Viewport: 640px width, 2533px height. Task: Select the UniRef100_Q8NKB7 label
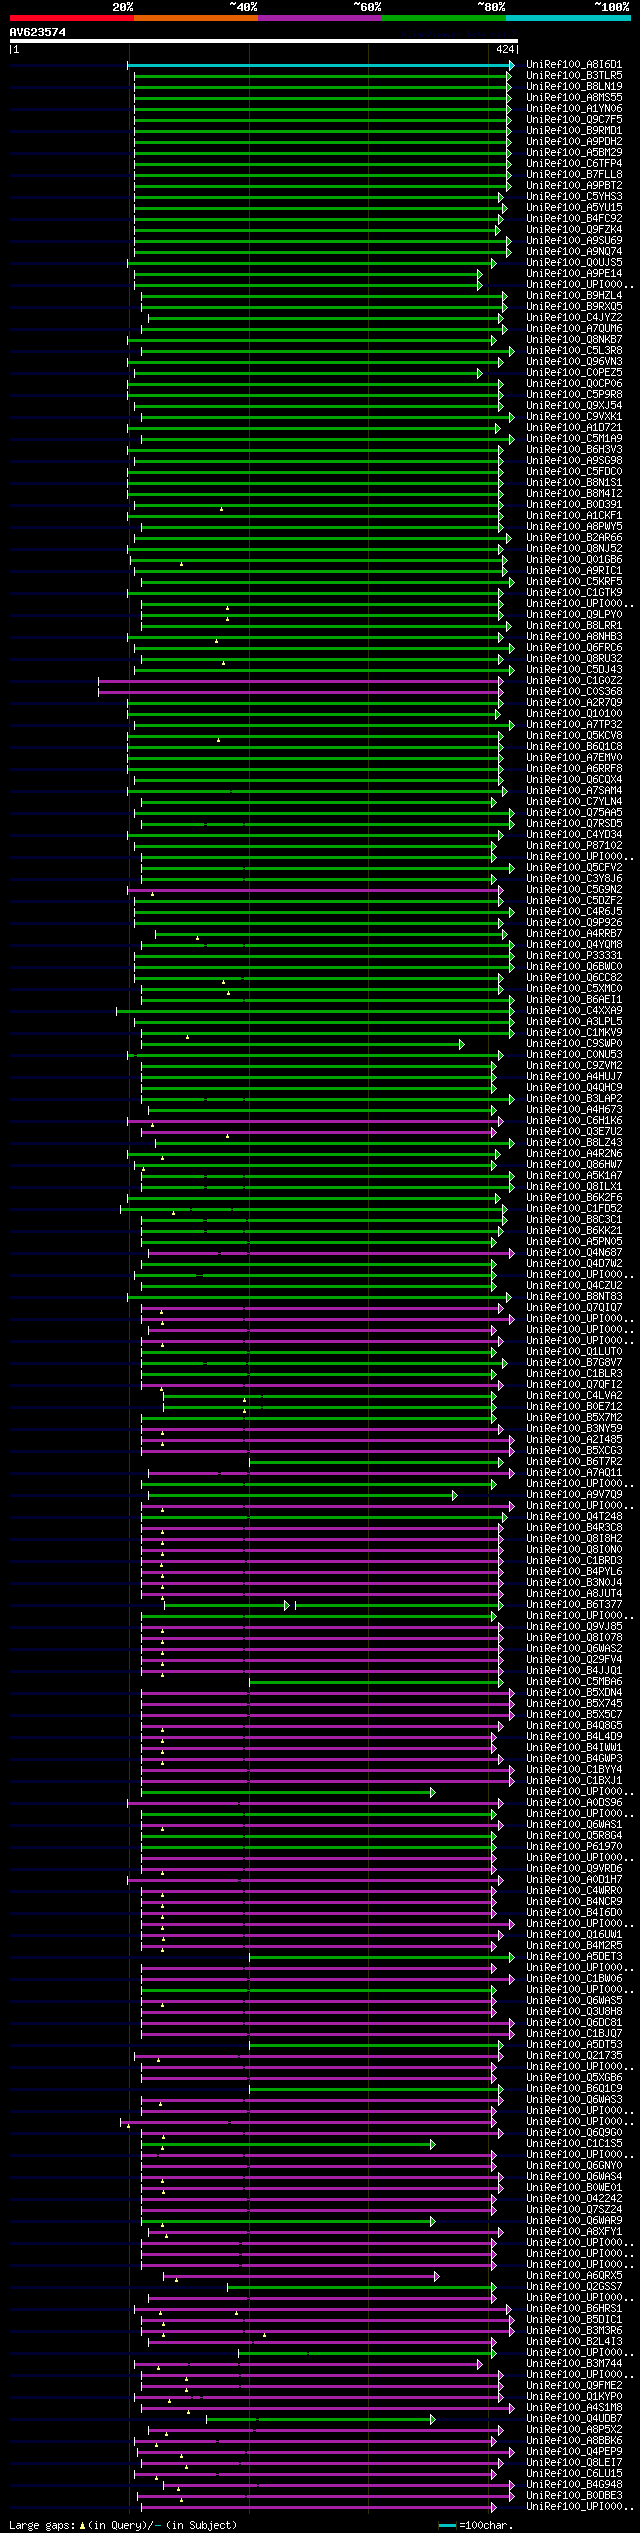tap(574, 340)
